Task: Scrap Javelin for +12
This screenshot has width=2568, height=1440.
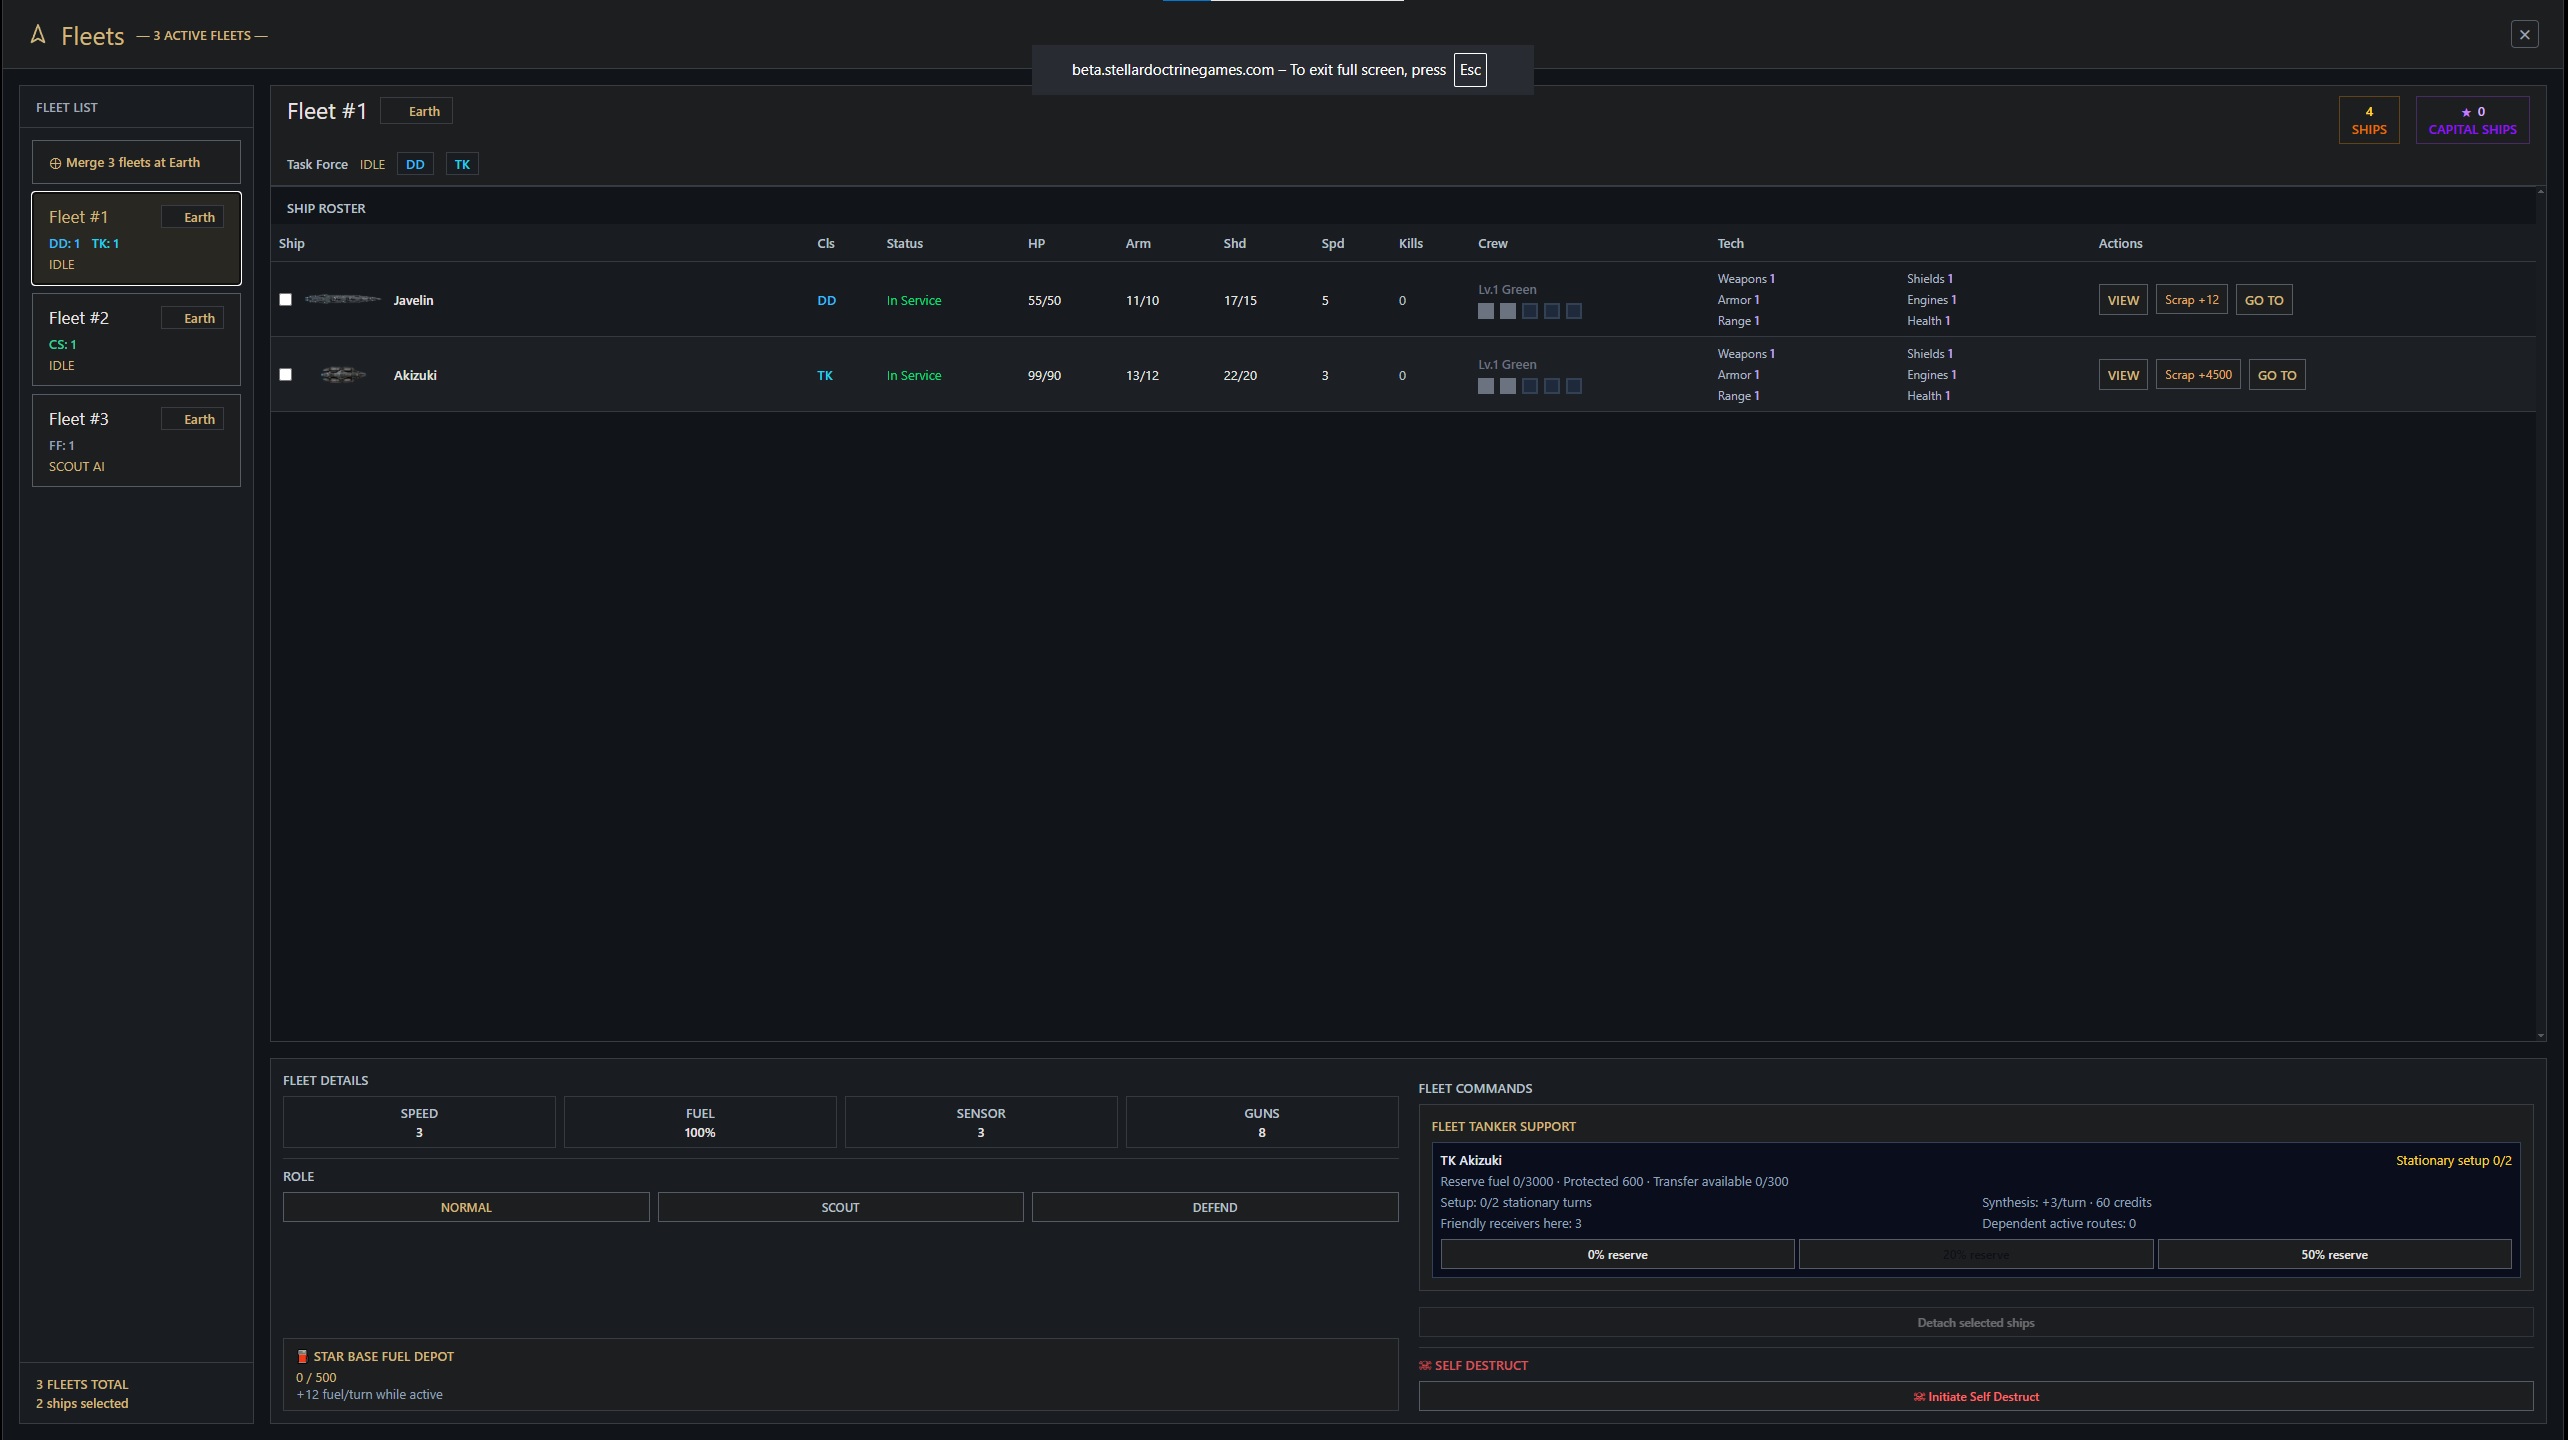Action: [x=2191, y=300]
